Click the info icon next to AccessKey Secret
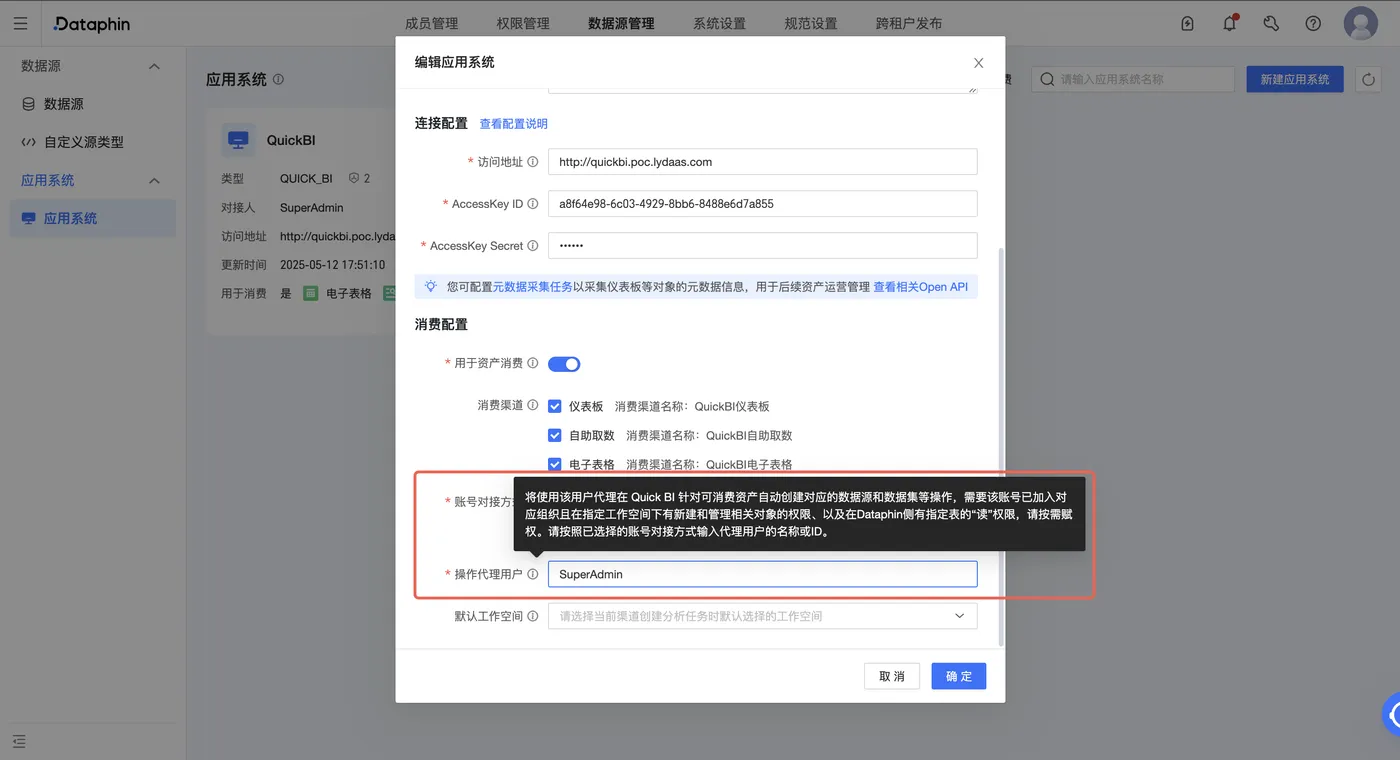 pos(532,246)
